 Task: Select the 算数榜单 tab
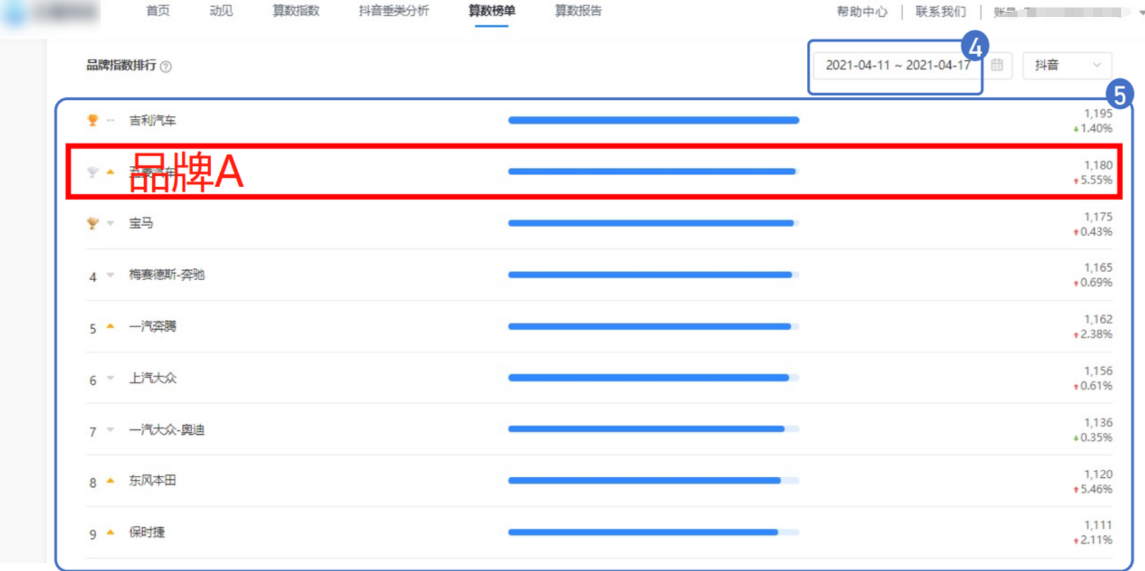[491, 12]
